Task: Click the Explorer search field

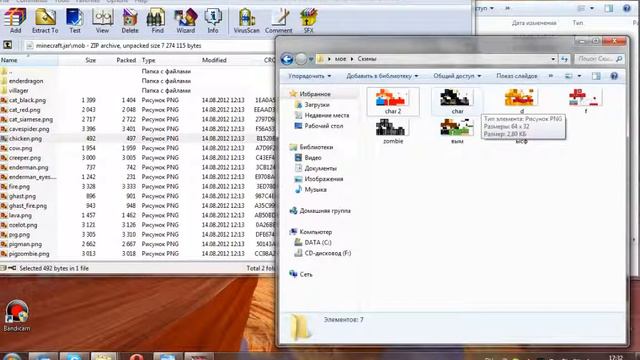Action: click(x=599, y=59)
